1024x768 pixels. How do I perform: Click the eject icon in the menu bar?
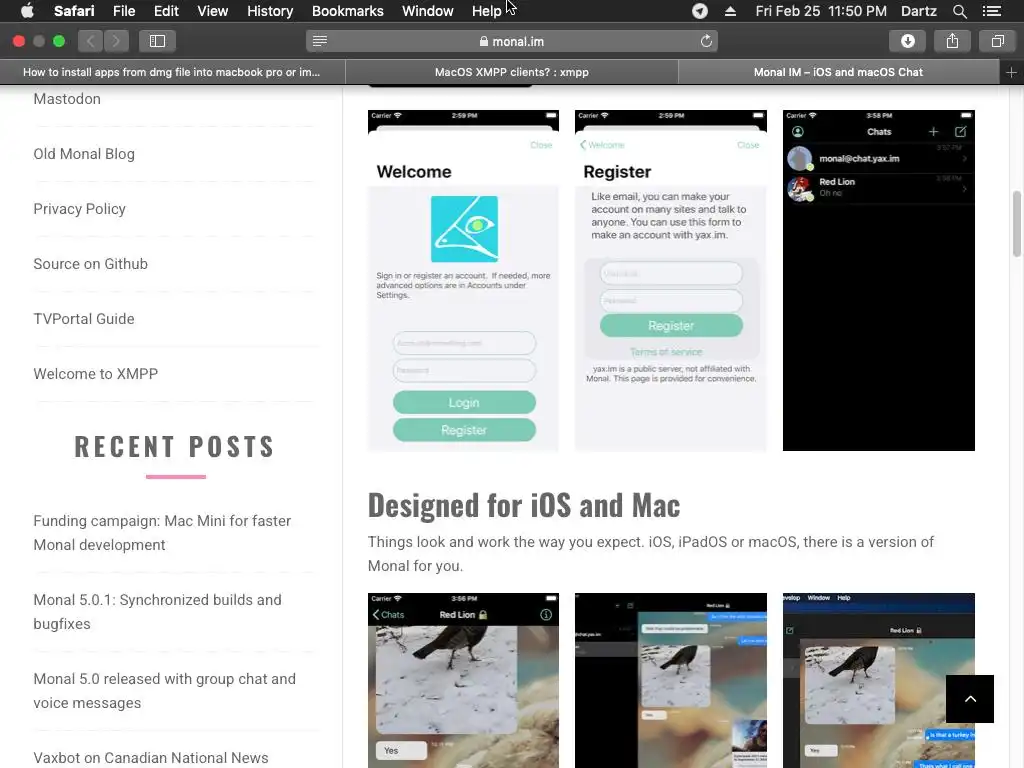tap(730, 11)
